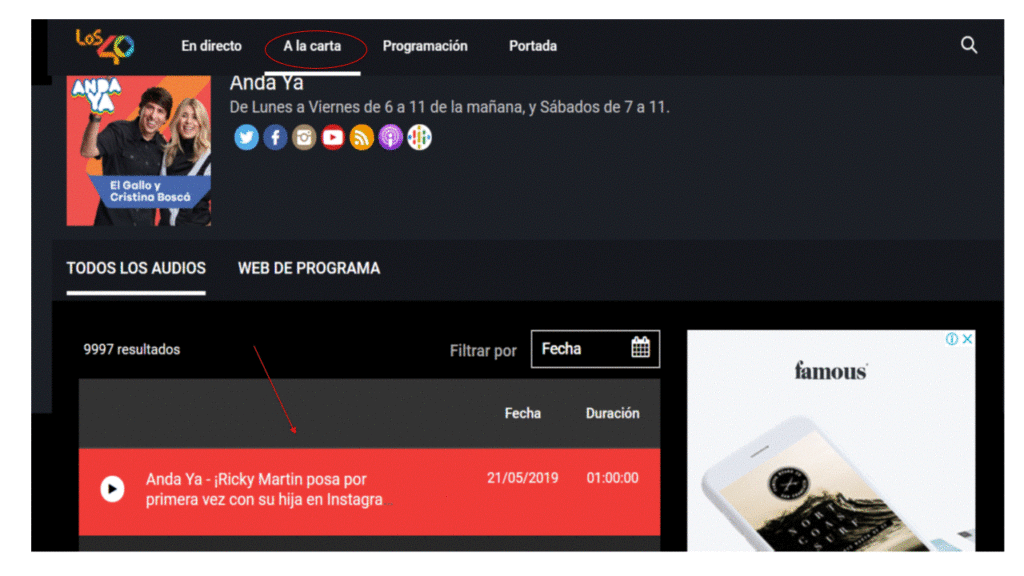Click the Anda Ya program title

tap(266, 83)
